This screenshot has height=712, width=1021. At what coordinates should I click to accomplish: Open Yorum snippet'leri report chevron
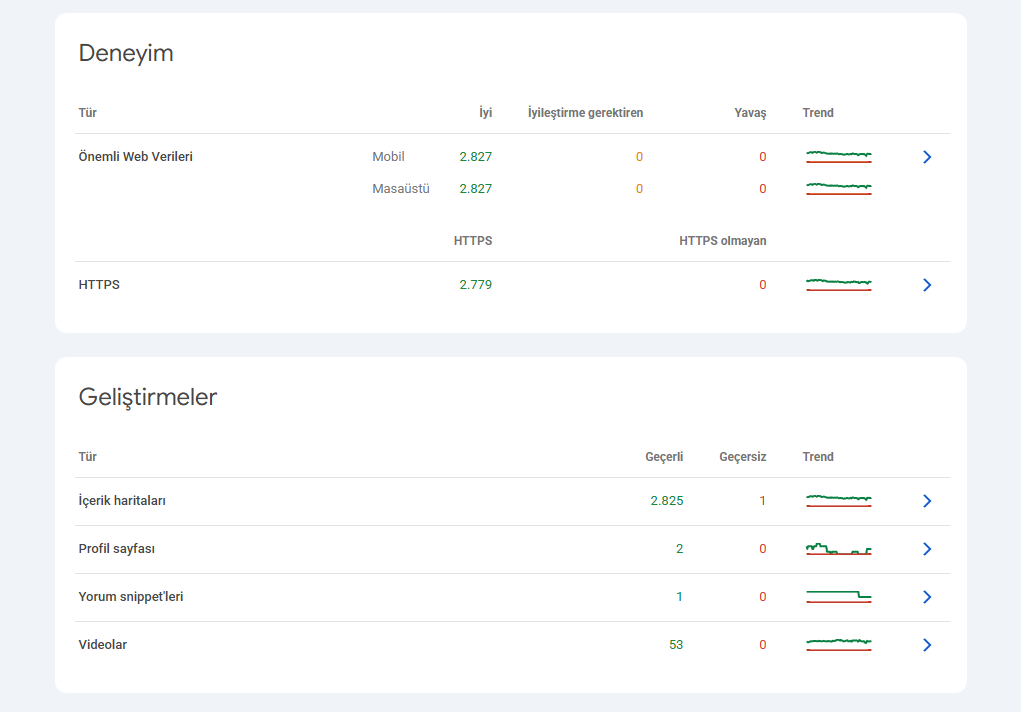[927, 597]
